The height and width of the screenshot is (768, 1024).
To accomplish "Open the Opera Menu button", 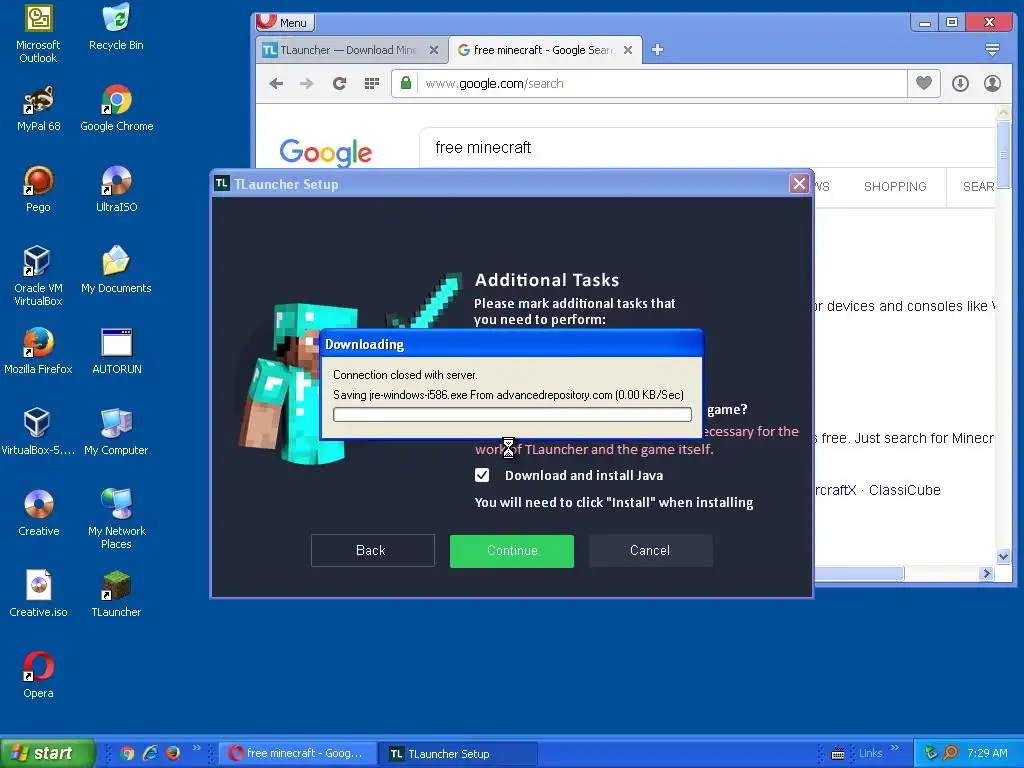I will click(x=285, y=22).
